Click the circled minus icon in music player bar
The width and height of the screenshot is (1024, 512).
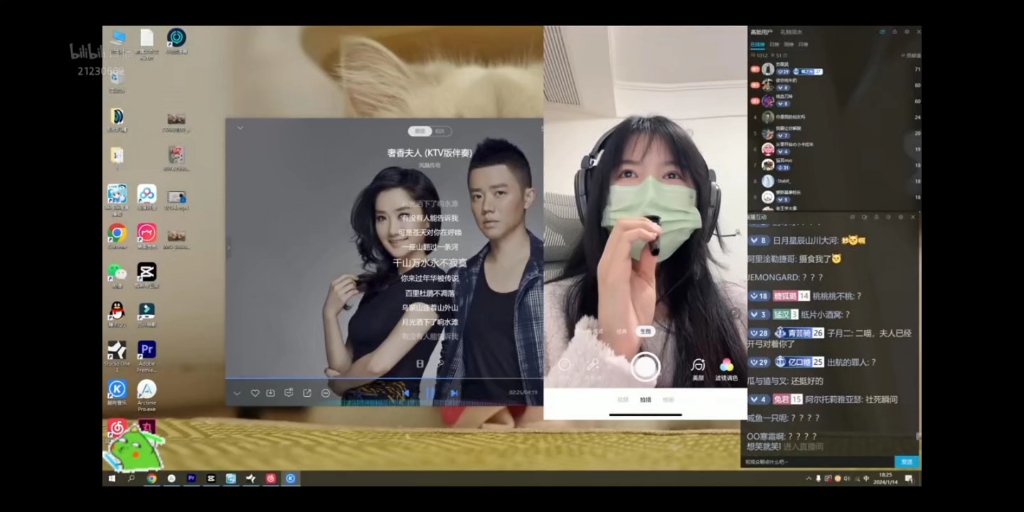coord(325,393)
